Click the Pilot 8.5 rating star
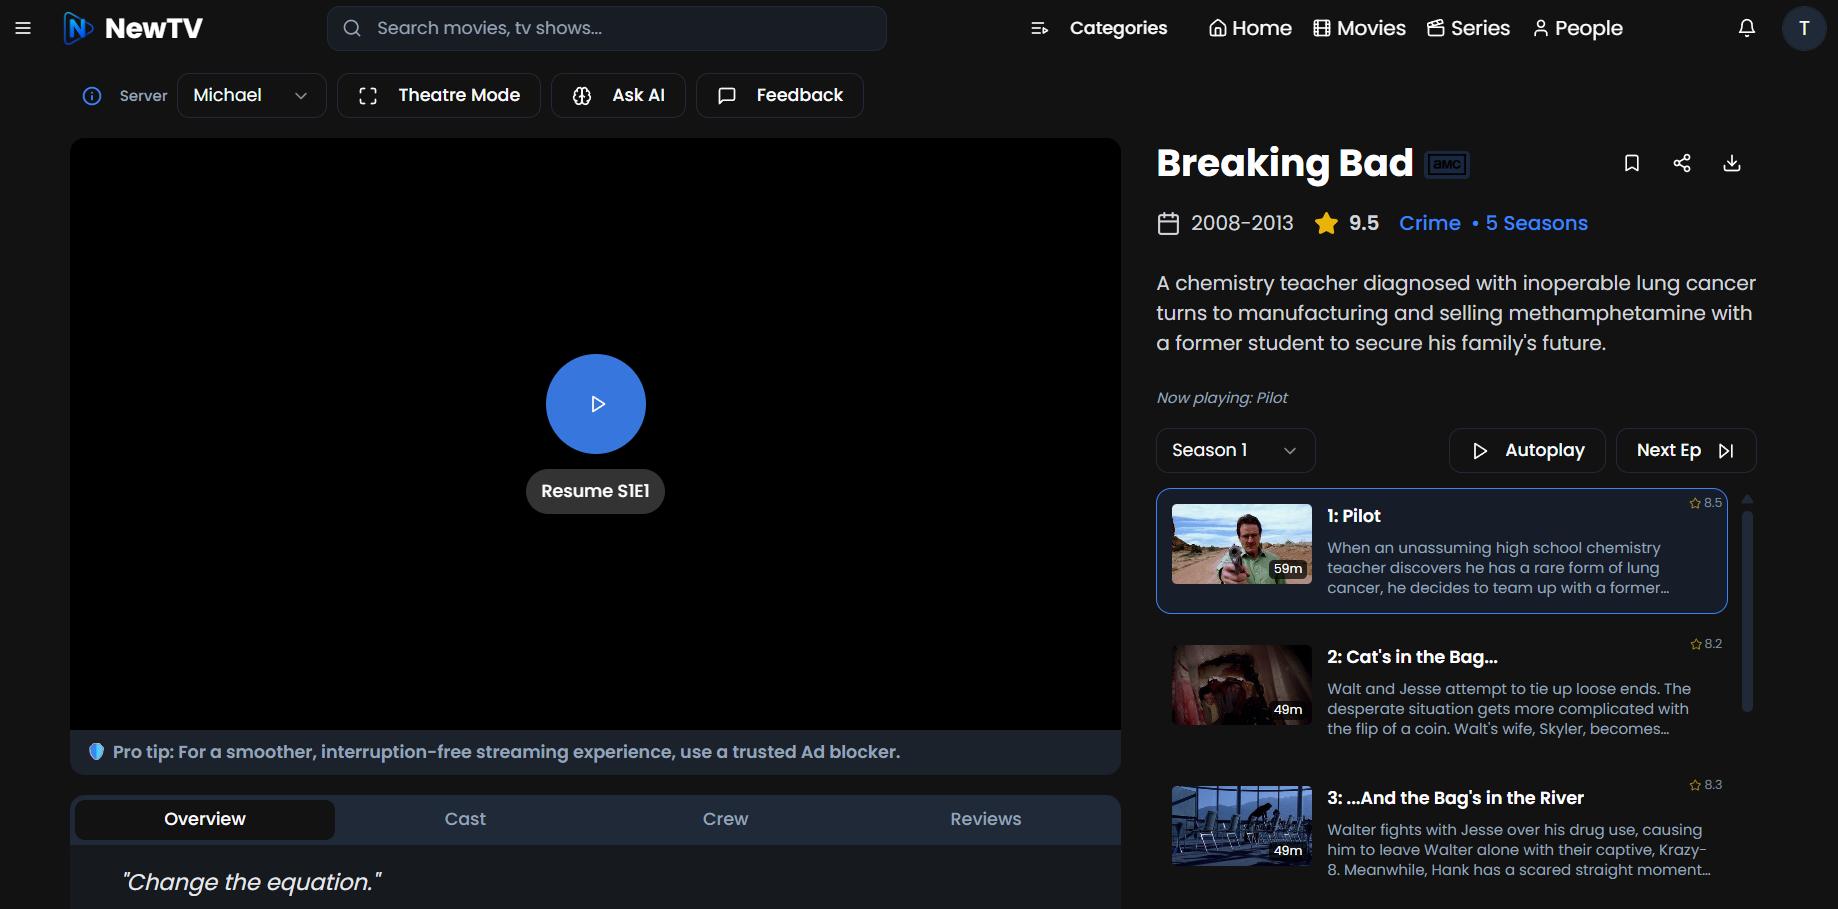 [1695, 503]
